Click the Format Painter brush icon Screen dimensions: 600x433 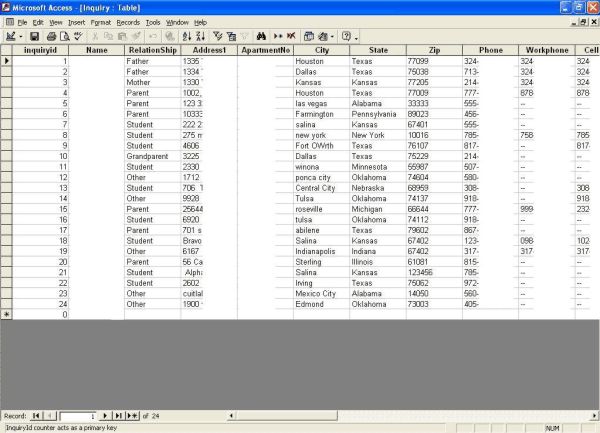[x=136, y=36]
